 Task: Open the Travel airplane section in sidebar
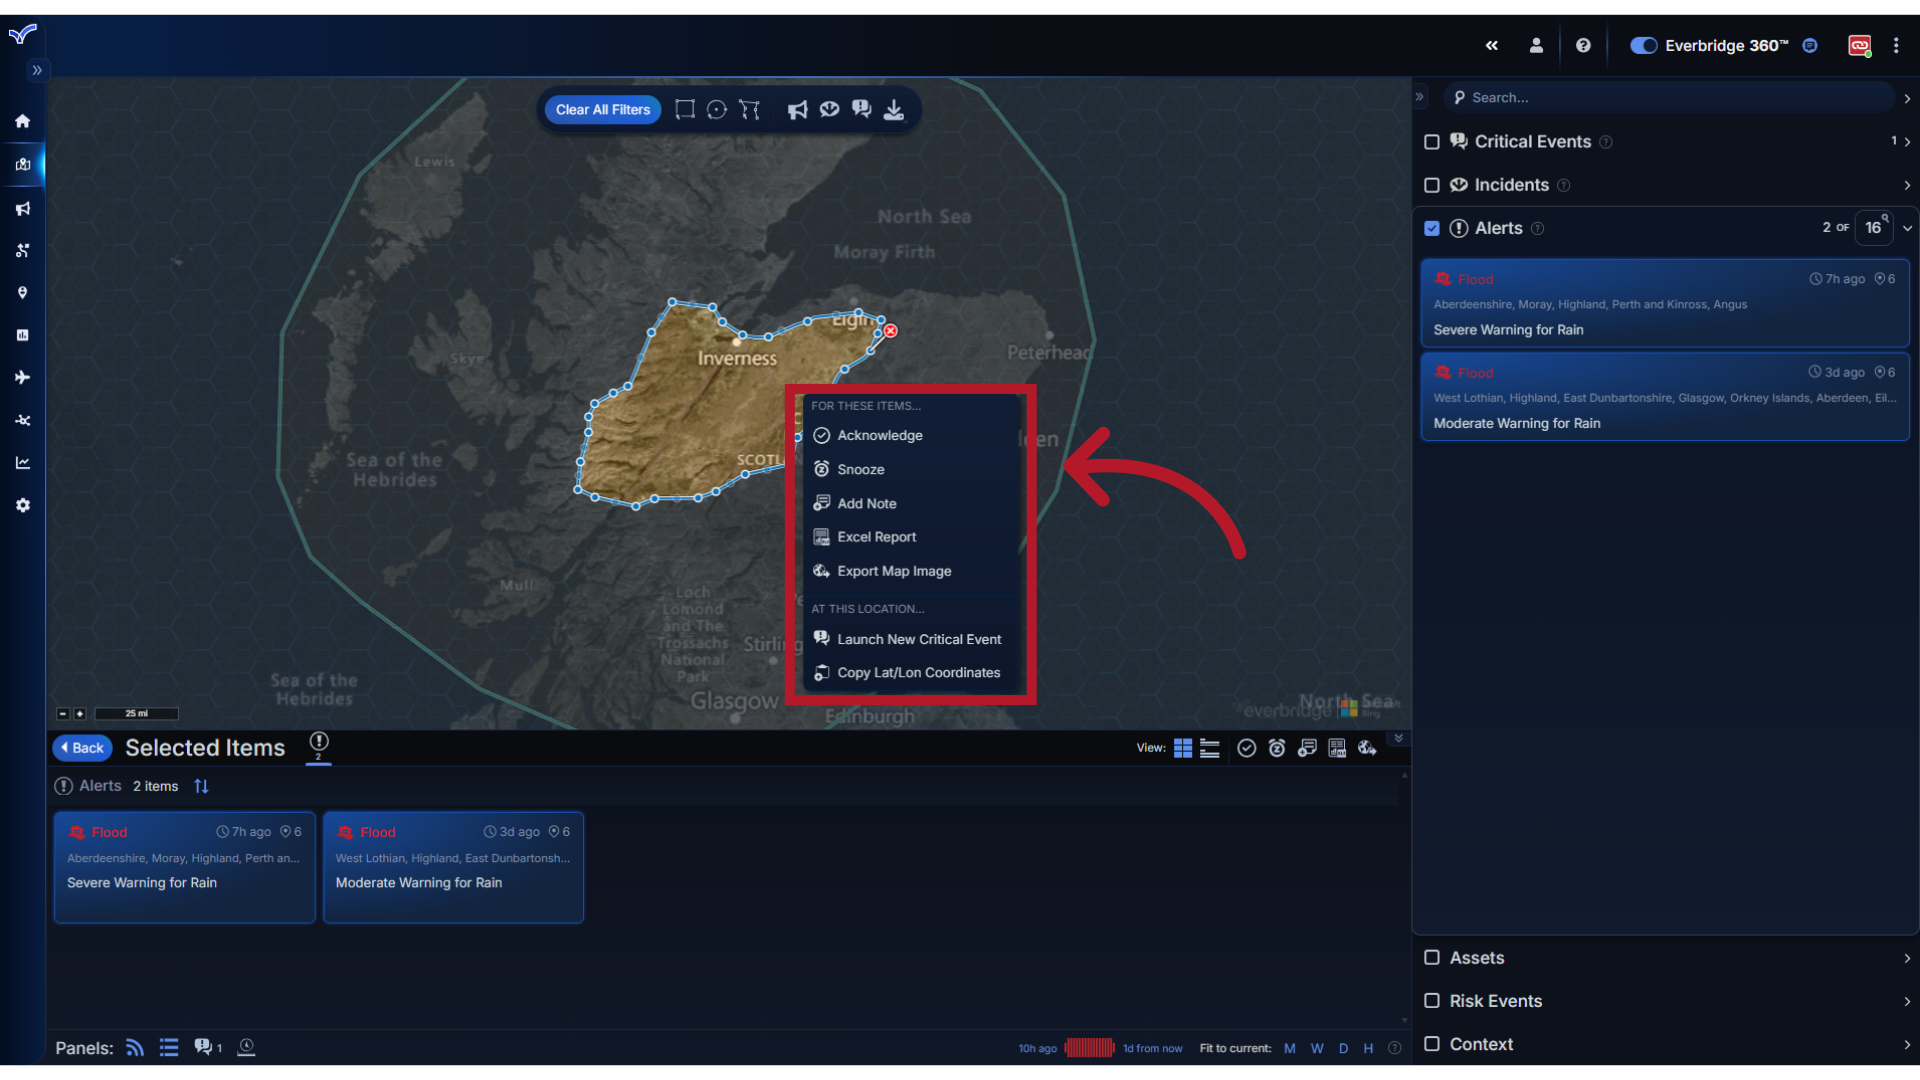(x=22, y=377)
